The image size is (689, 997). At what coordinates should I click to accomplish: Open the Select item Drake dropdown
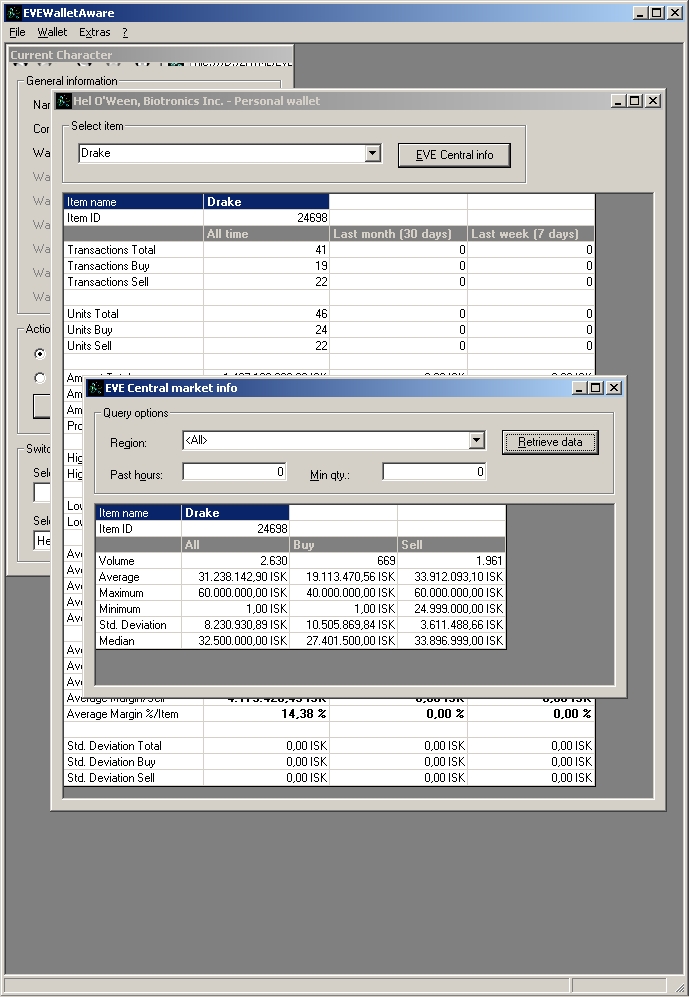[x=372, y=153]
